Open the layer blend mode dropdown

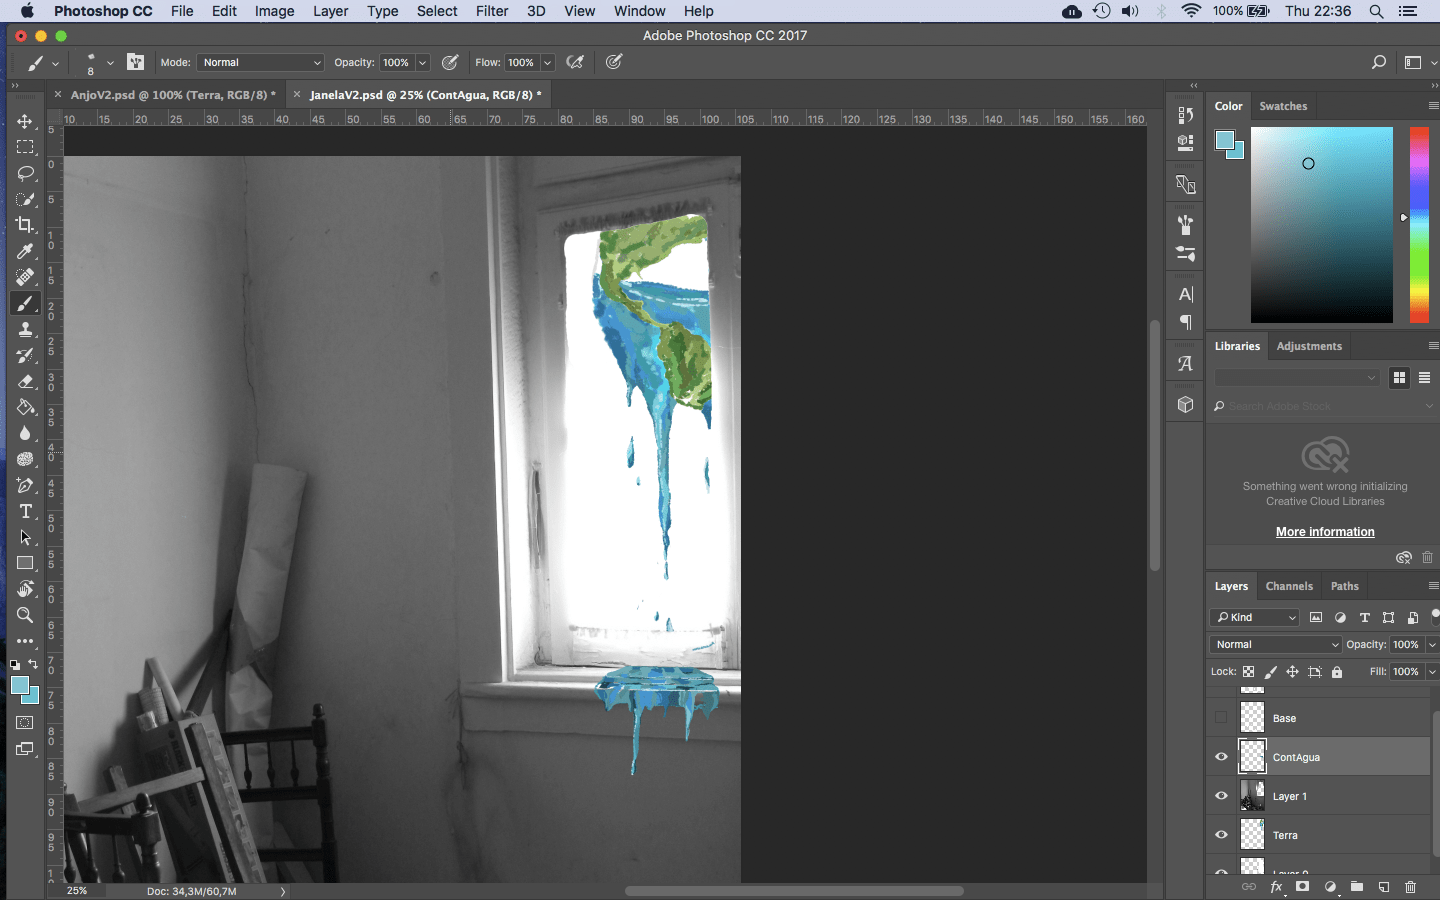(x=1275, y=645)
